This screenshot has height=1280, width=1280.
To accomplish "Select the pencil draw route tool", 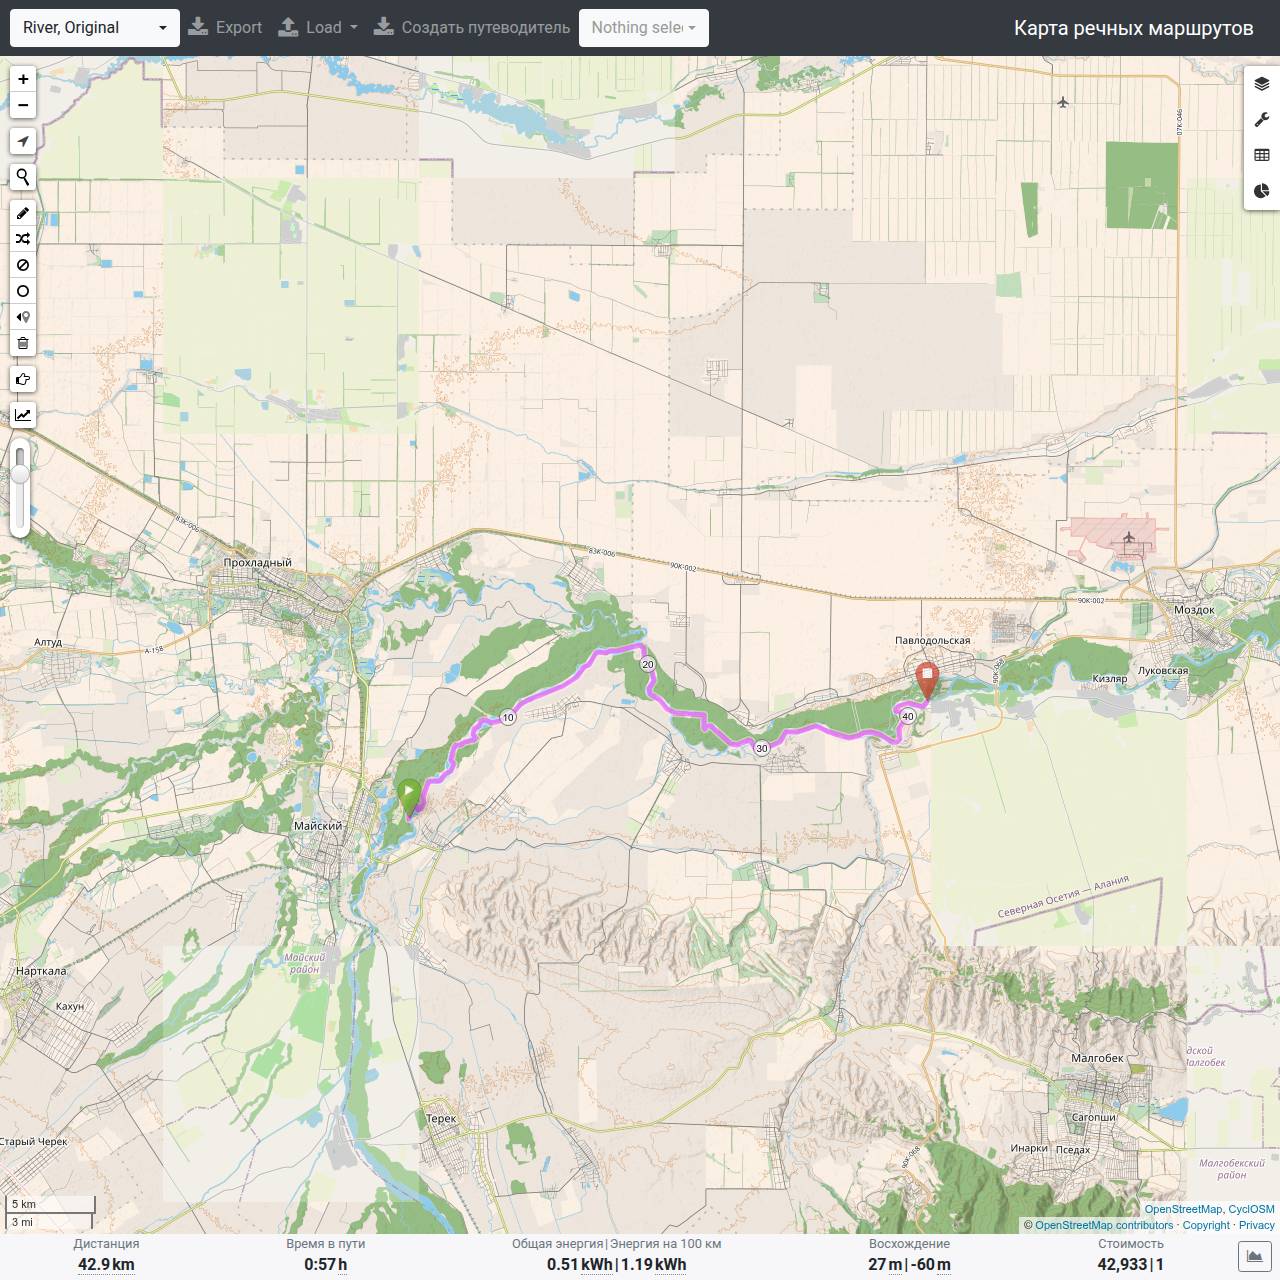I will click(x=23, y=213).
